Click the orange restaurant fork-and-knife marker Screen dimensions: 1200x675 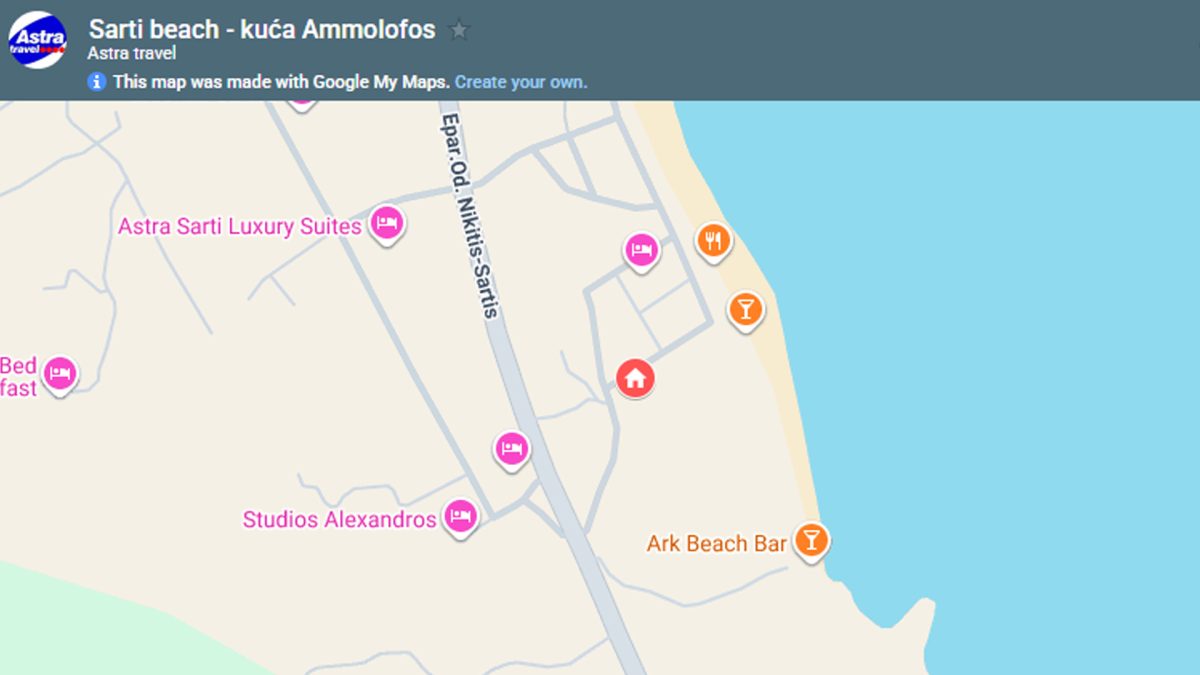pyautogui.click(x=713, y=241)
